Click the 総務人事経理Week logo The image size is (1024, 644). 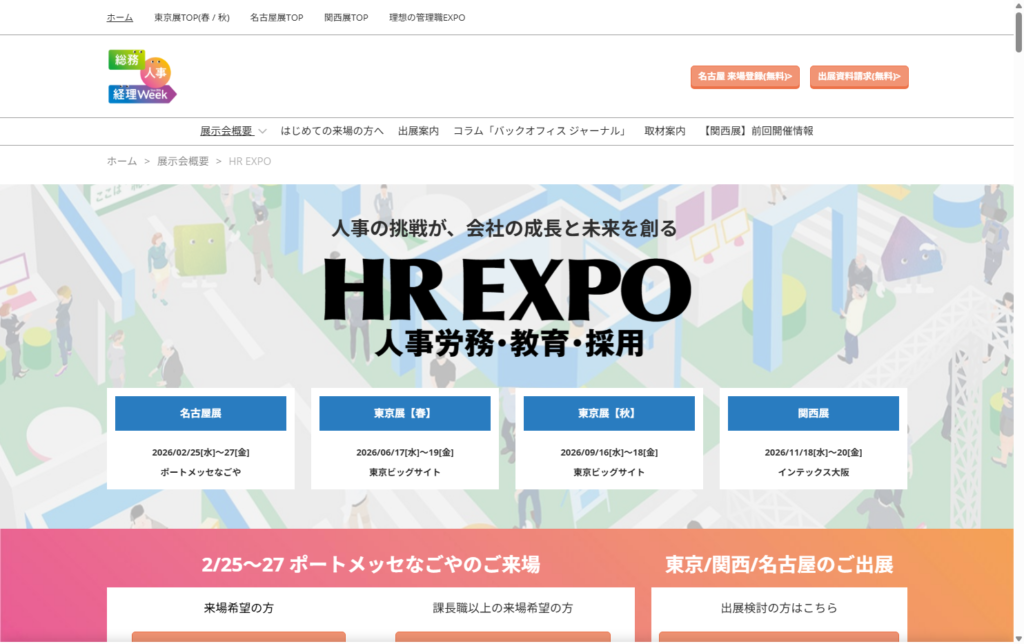pyautogui.click(x=141, y=77)
